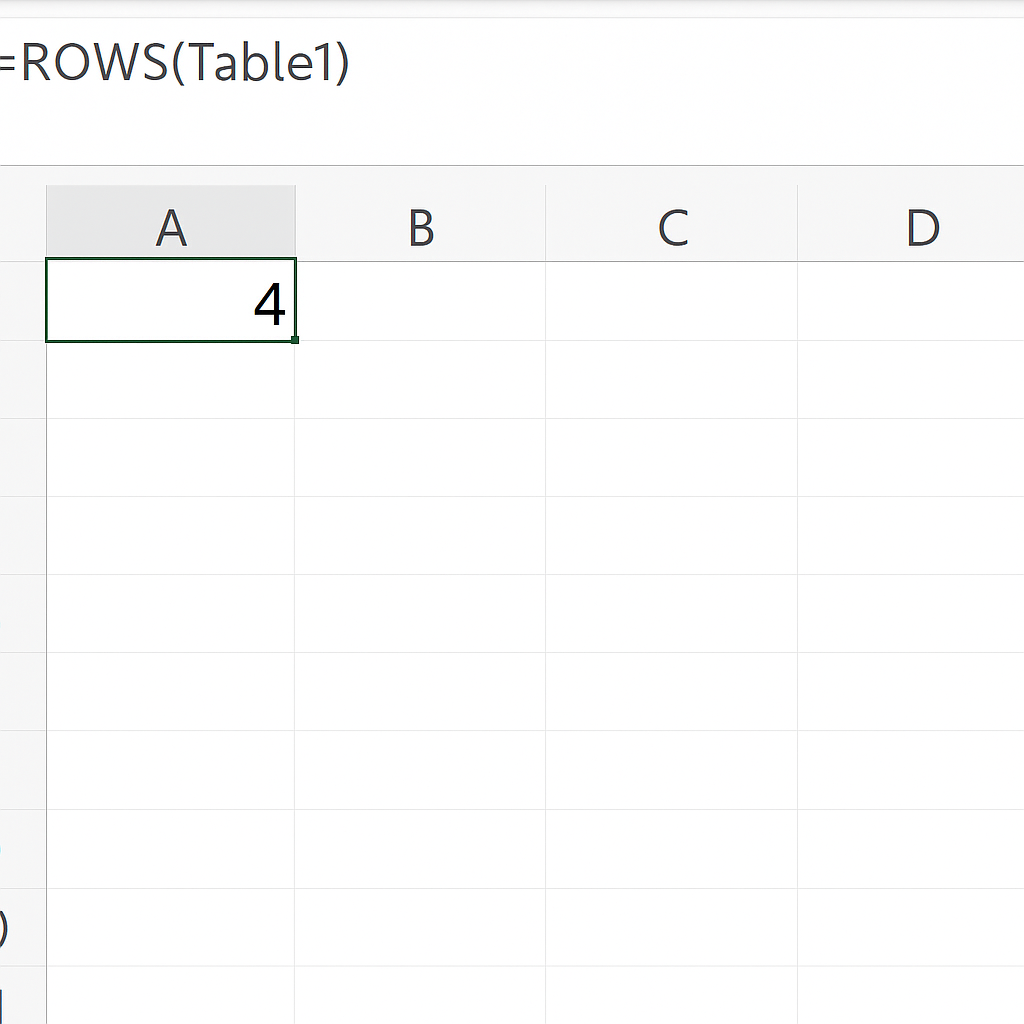Select cell A10

click(x=171, y=995)
